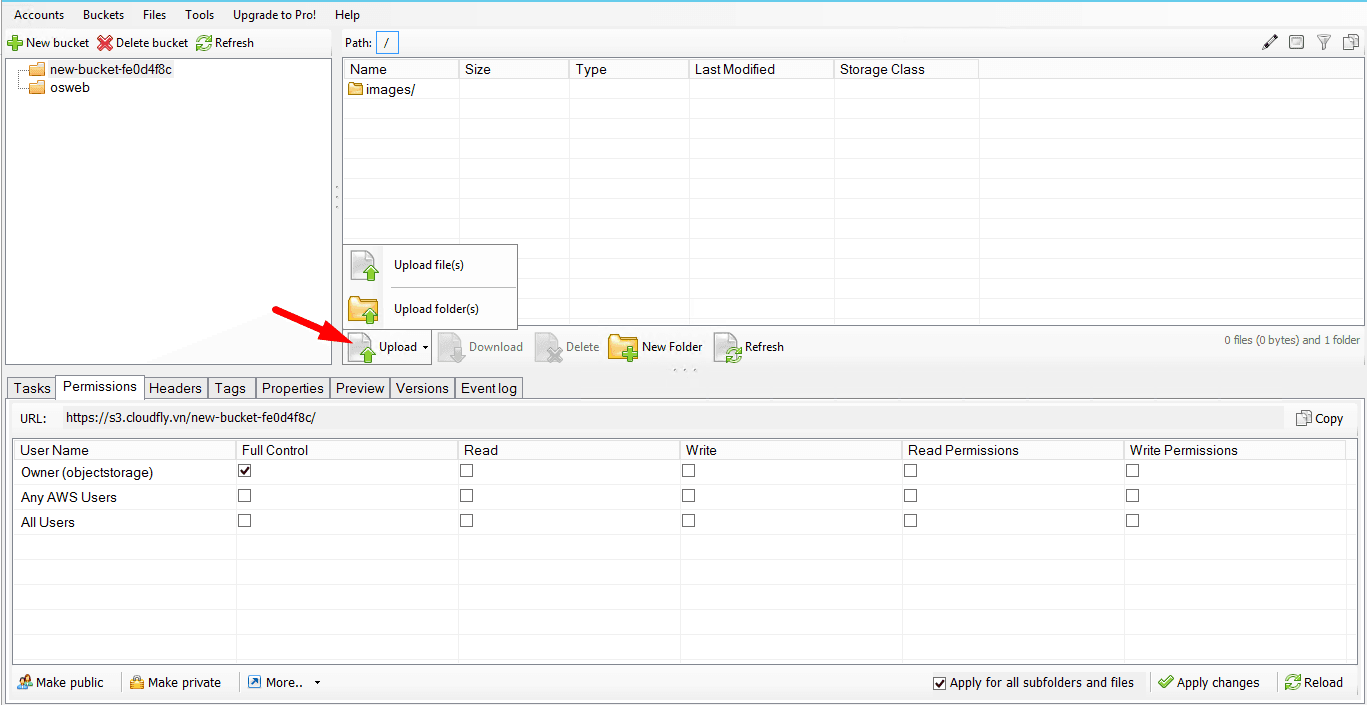This screenshot has width=1367, height=705.
Task: Click the Apply changes checkmark icon
Action: point(1166,682)
